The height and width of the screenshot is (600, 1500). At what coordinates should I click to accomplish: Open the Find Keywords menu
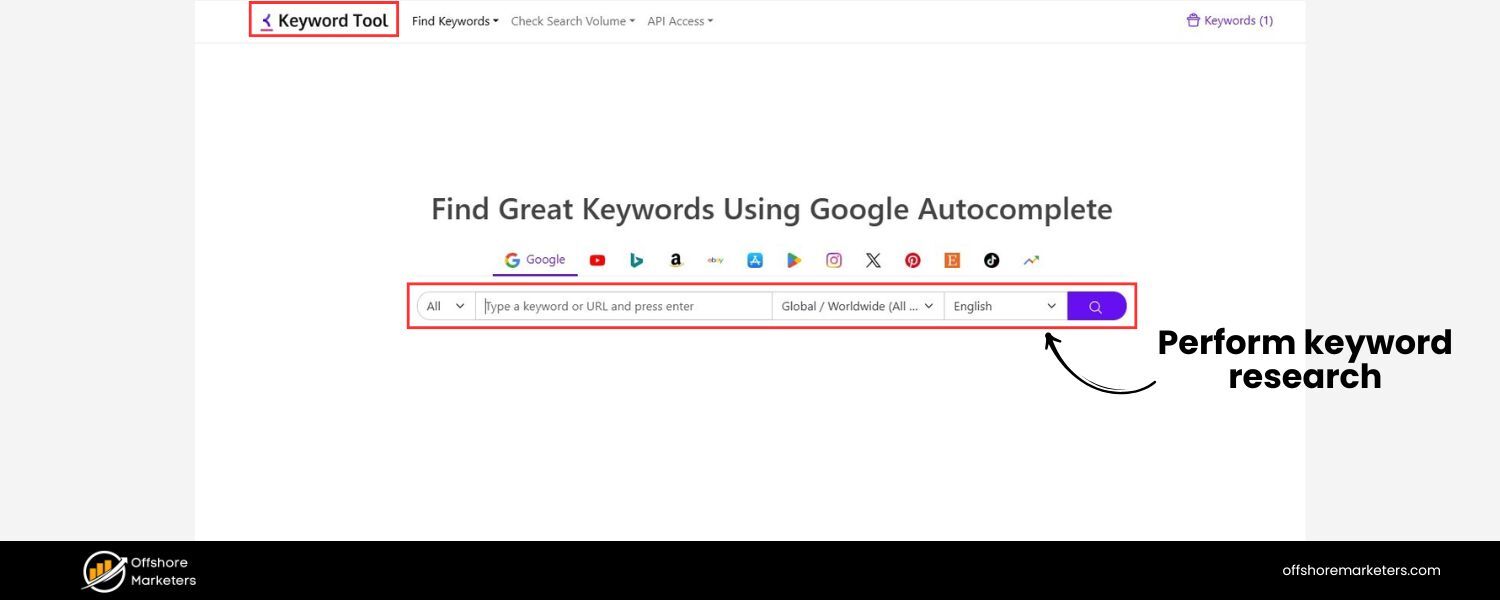[x=455, y=20]
